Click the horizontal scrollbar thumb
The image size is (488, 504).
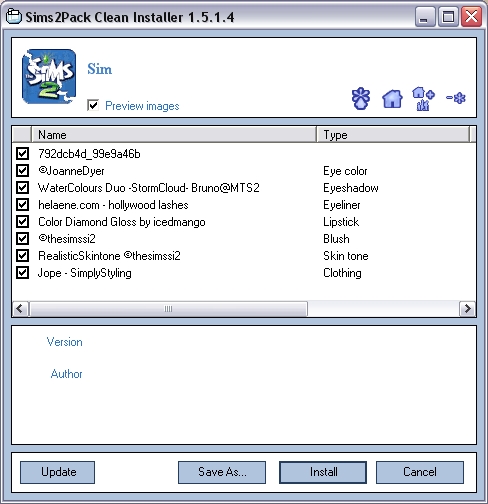[x=168, y=309]
